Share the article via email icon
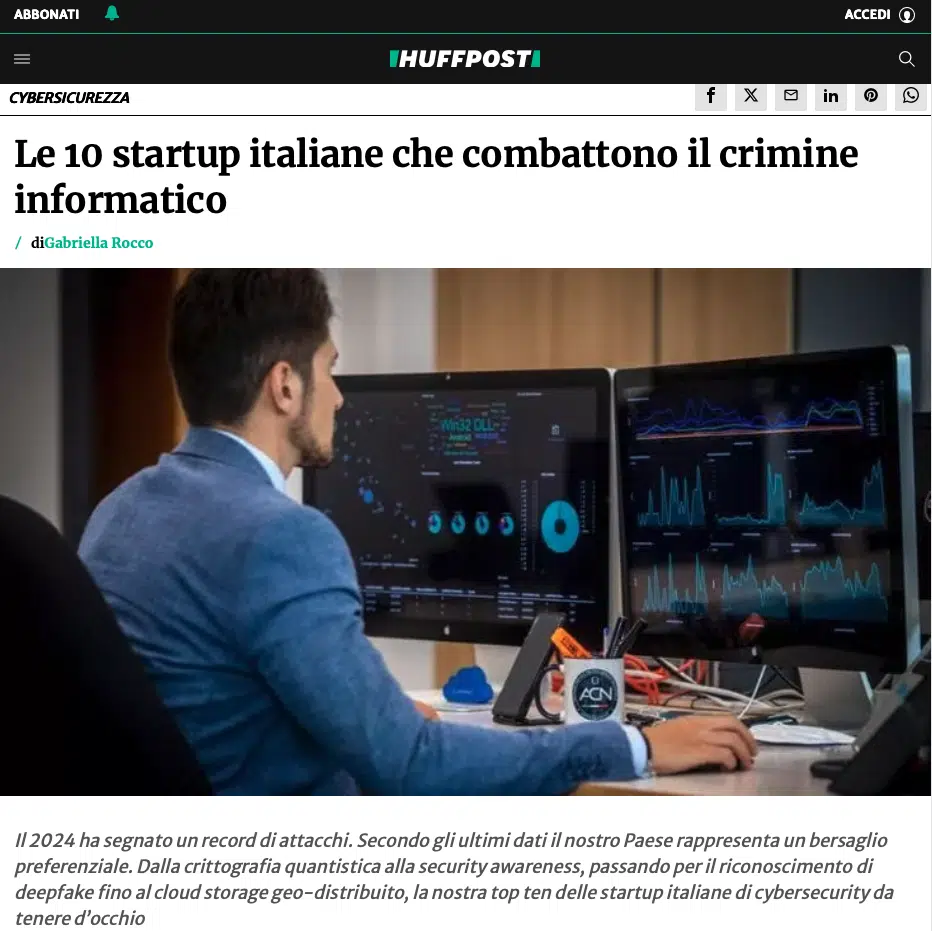The width and height of the screenshot is (932, 931). point(791,96)
